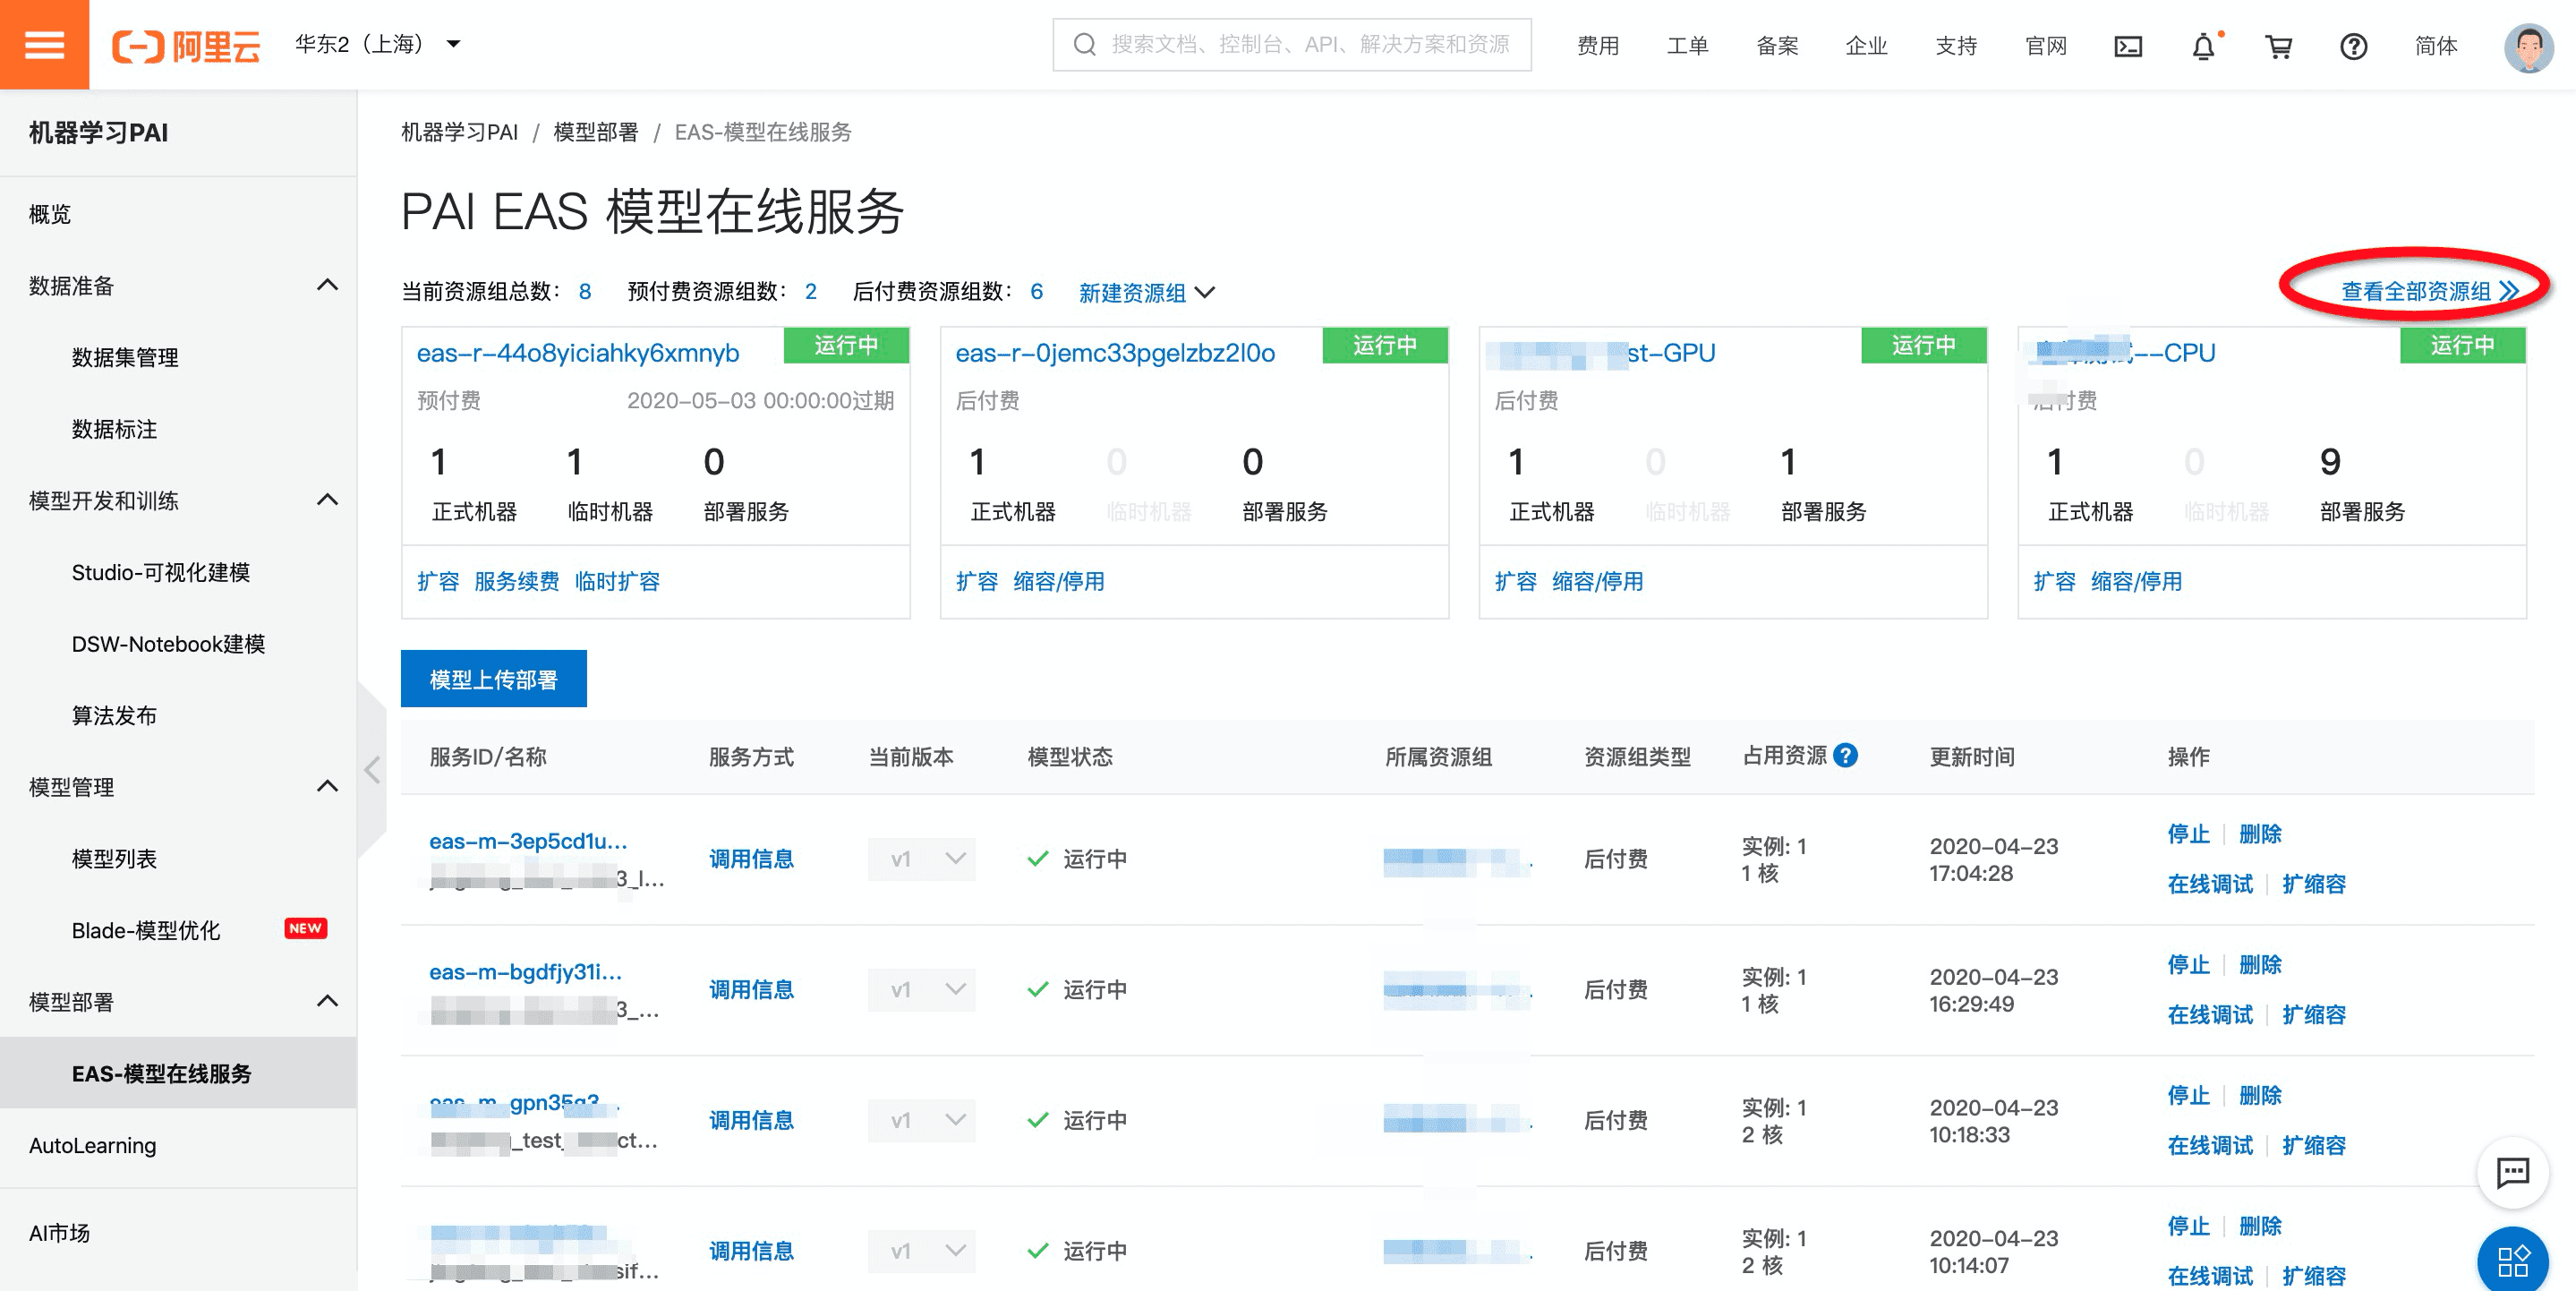
Task: Focus the top search input field
Action: coord(1292,44)
